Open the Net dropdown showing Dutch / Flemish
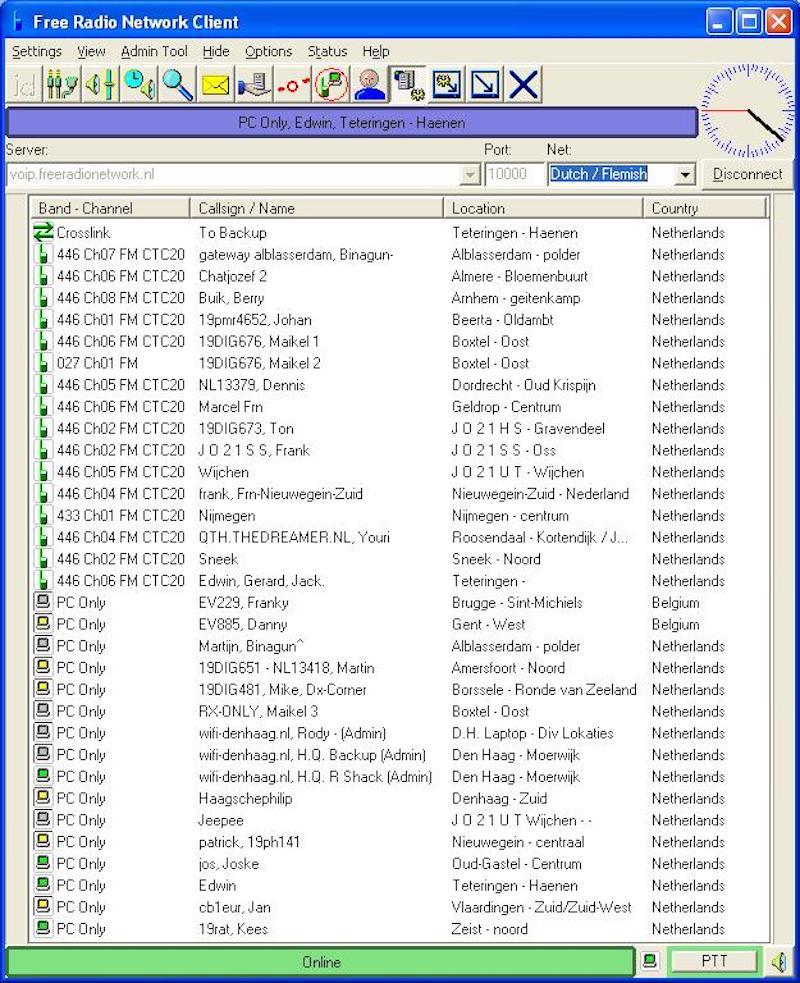 (685, 174)
